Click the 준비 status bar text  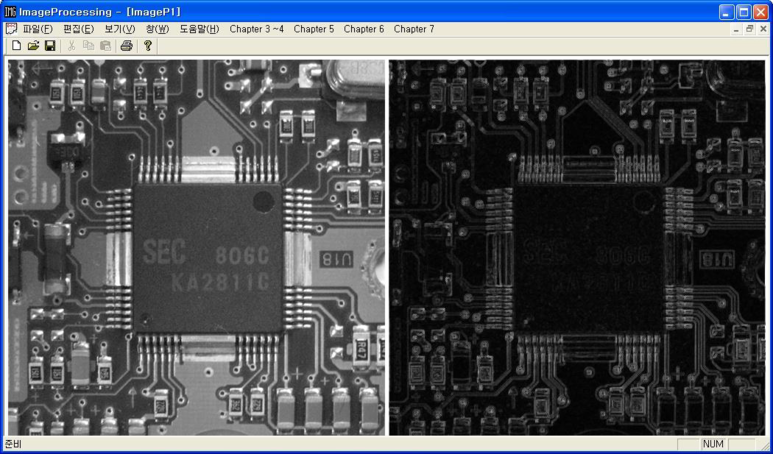13,444
